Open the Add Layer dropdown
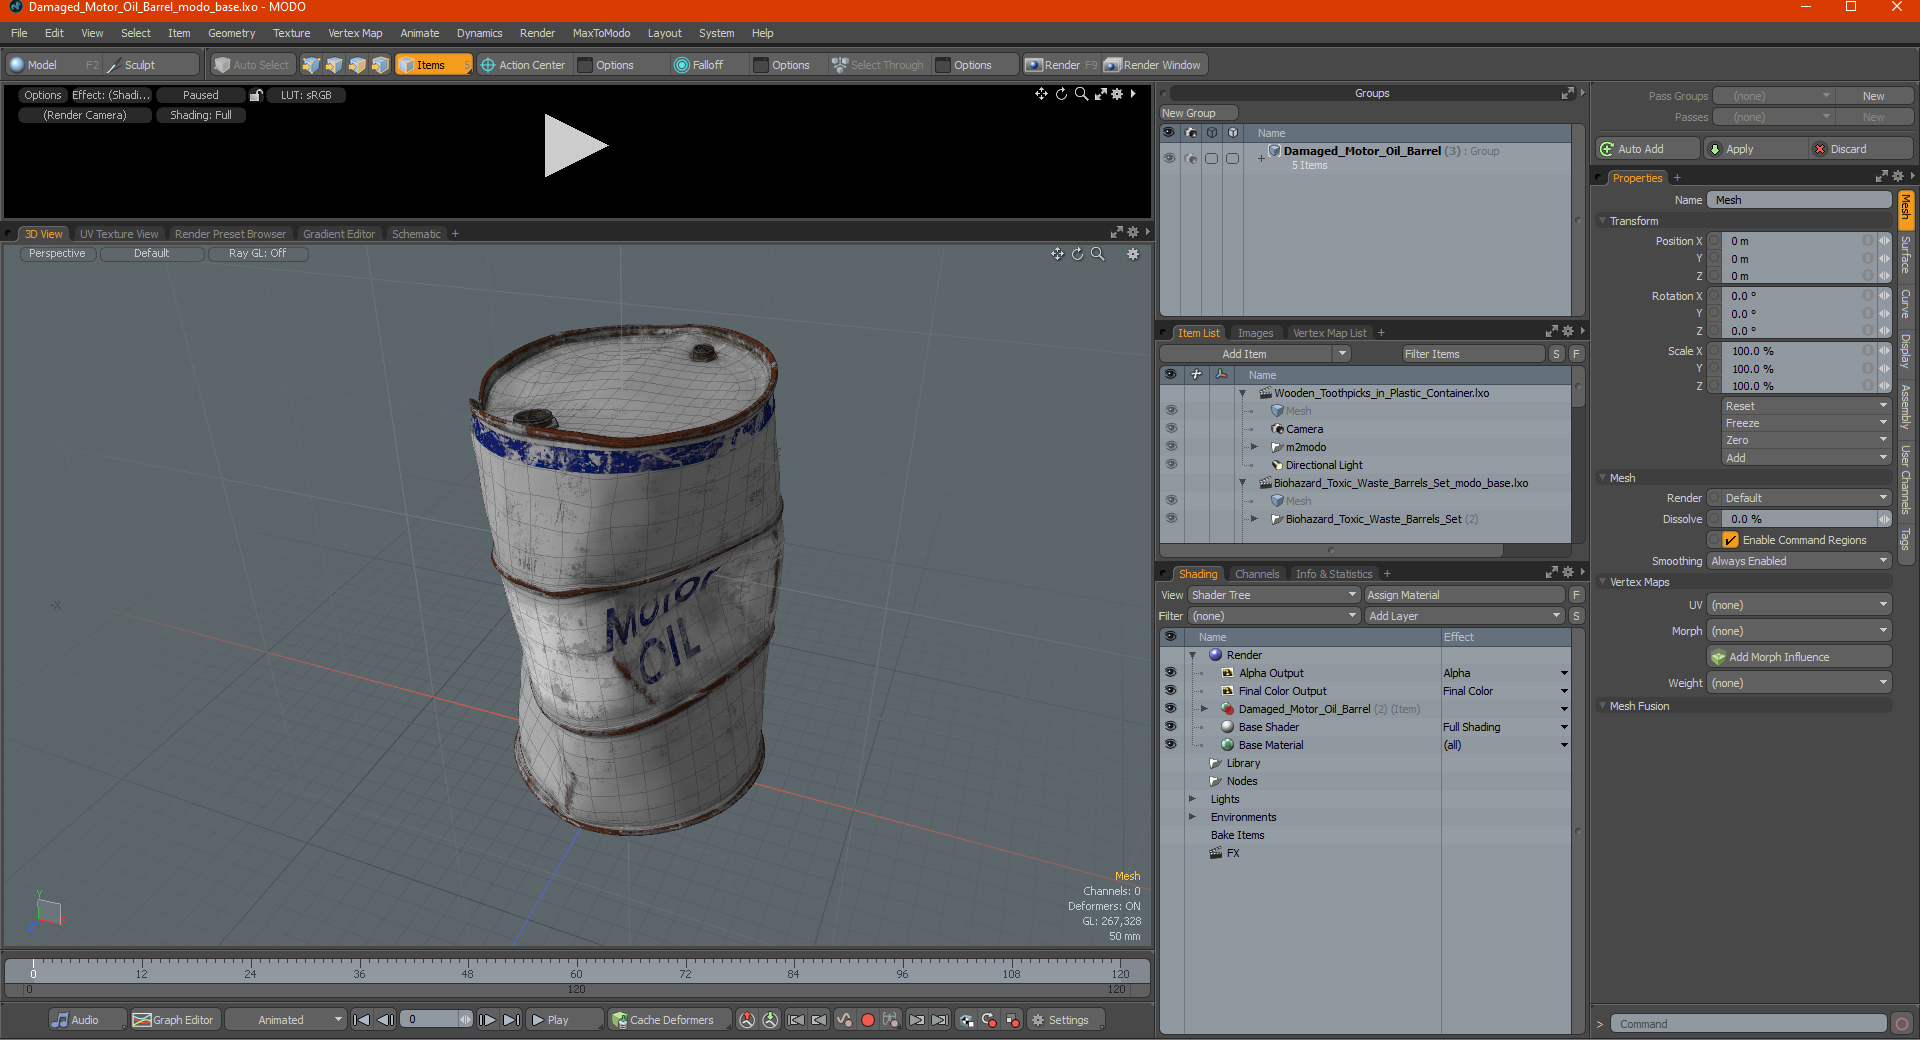 pyautogui.click(x=1464, y=616)
